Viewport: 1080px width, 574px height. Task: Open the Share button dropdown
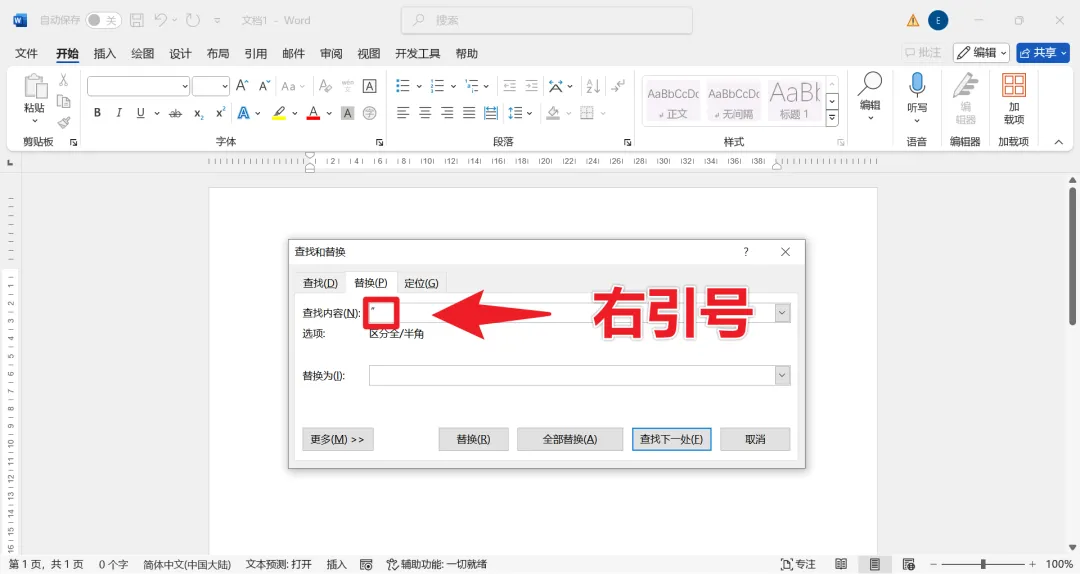(x=1064, y=52)
